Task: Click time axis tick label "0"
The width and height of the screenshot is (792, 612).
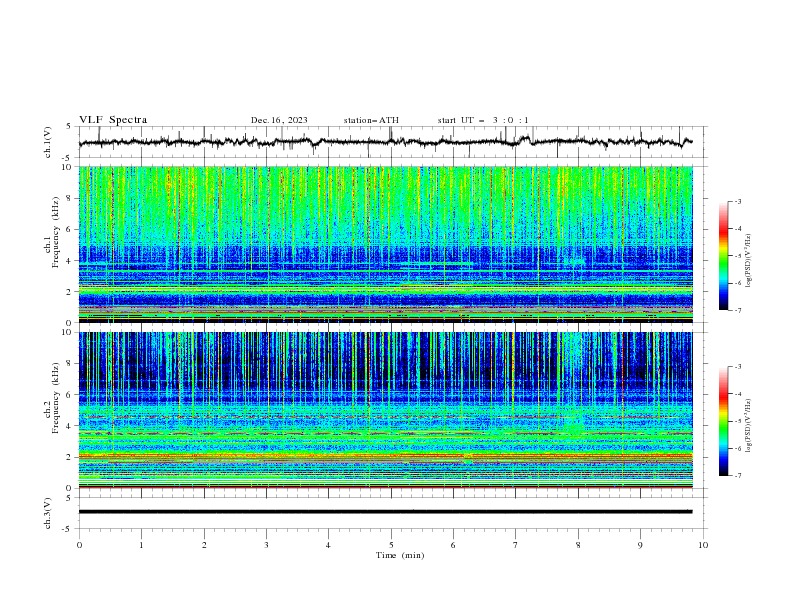Action: 79,545
